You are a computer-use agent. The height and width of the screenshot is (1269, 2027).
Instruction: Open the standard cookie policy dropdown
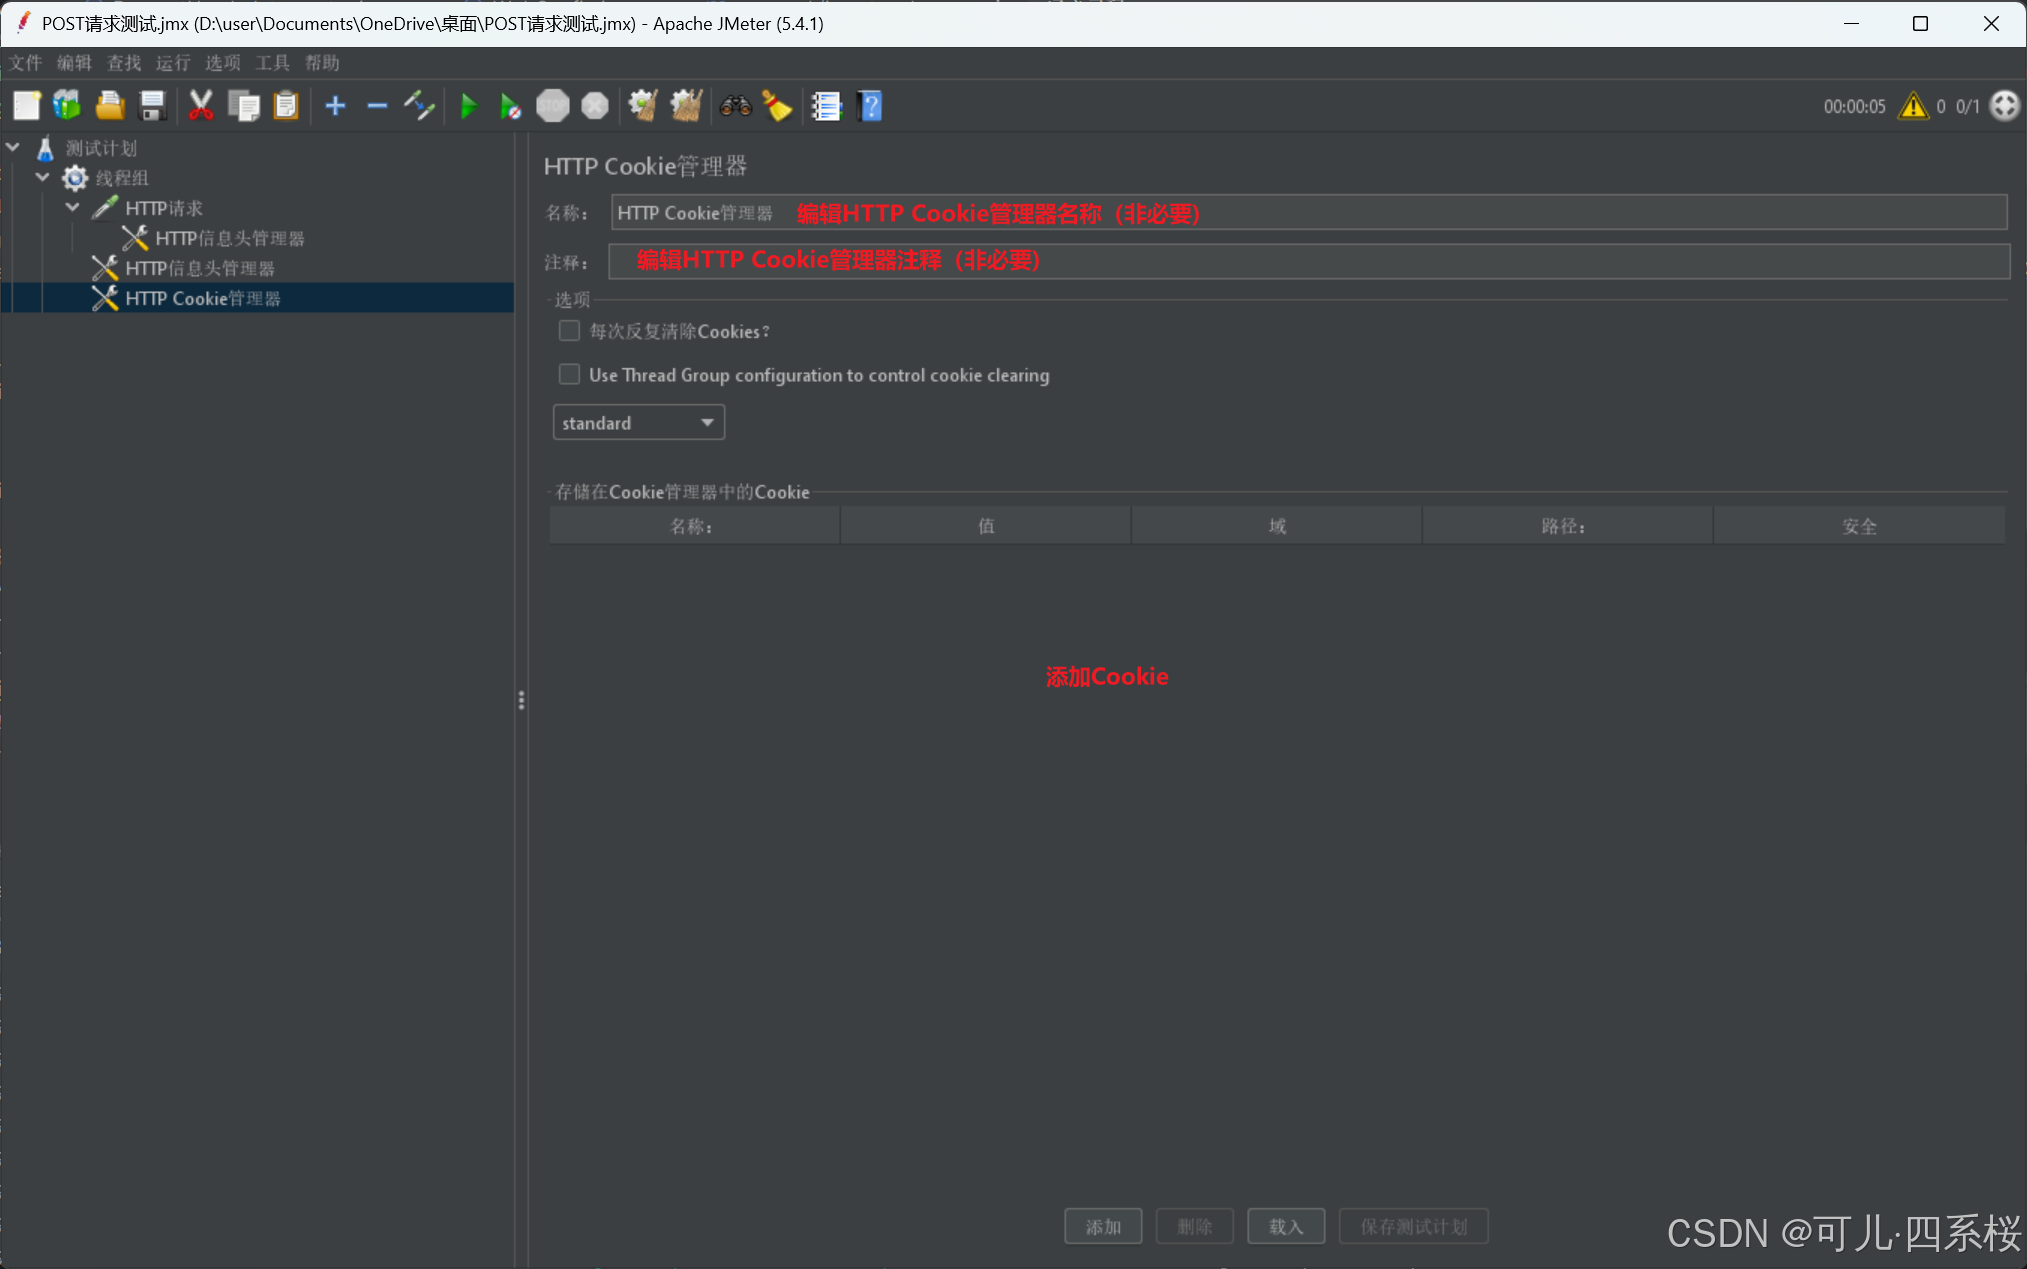pos(638,423)
